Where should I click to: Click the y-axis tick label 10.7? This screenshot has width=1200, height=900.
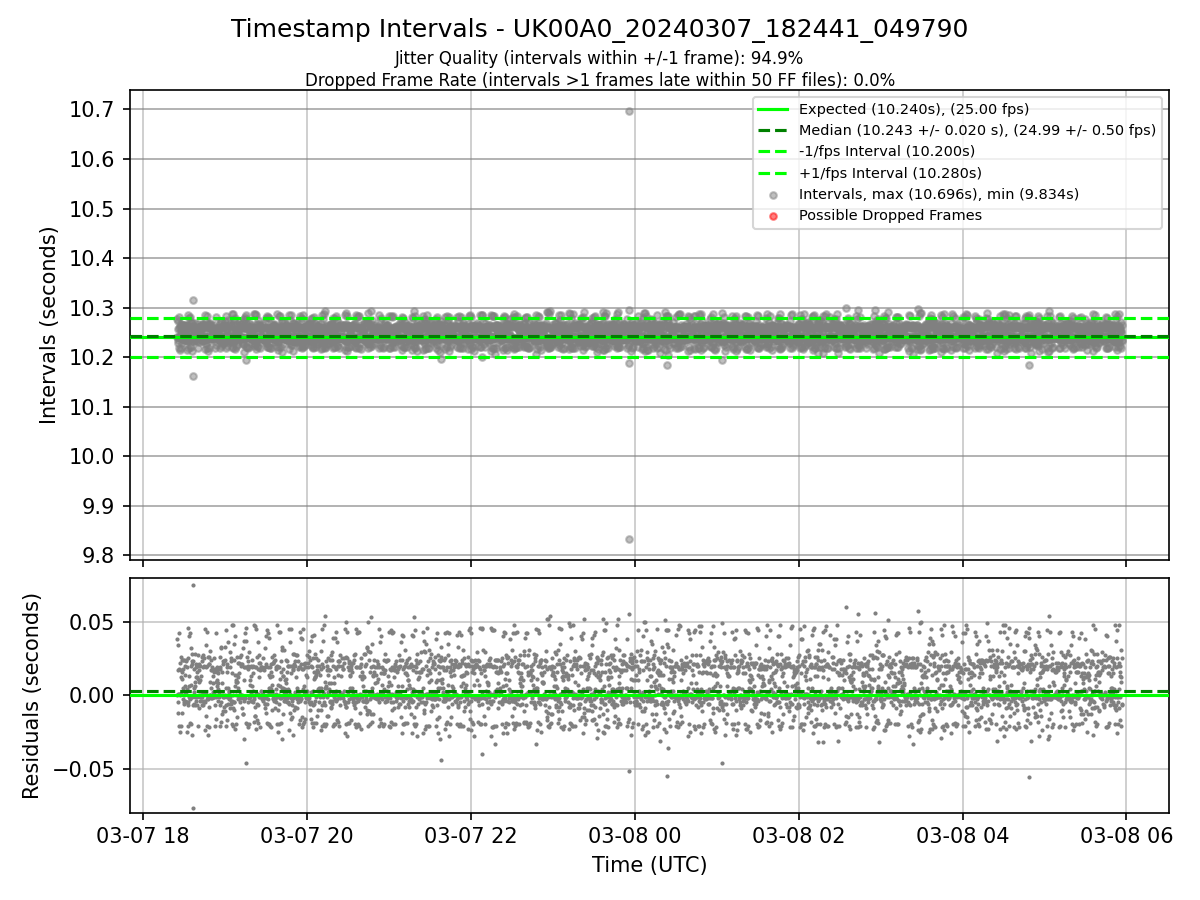tap(92, 110)
